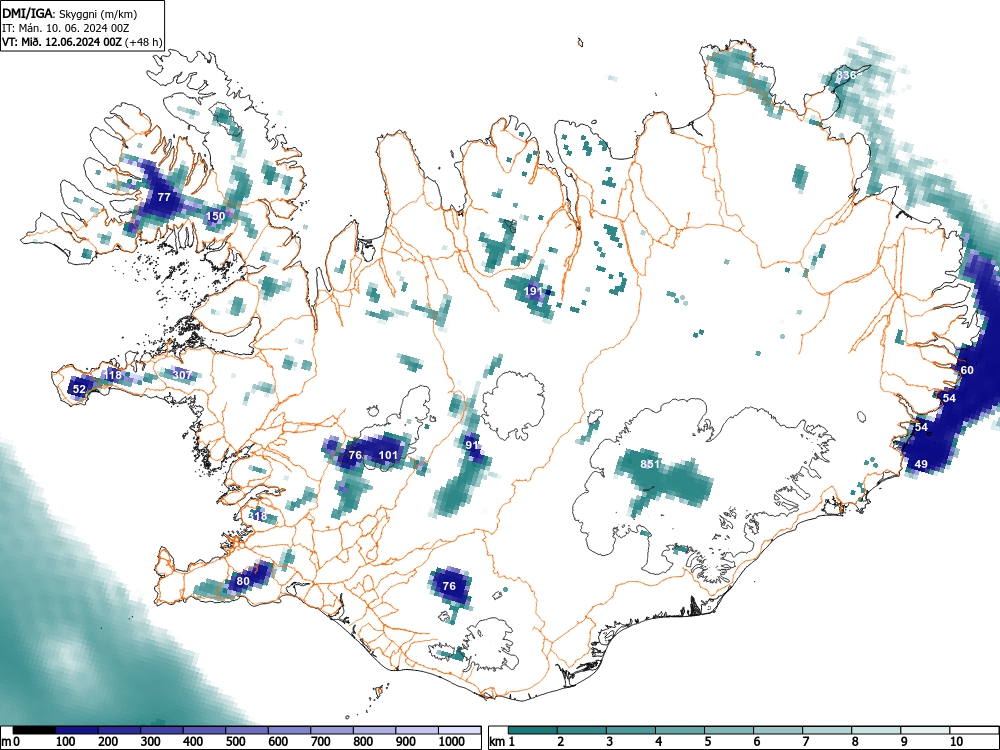Image resolution: width=1000 pixels, height=750 pixels.
Task: Select the 700 tick on the metres legend
Action: [x=320, y=742]
